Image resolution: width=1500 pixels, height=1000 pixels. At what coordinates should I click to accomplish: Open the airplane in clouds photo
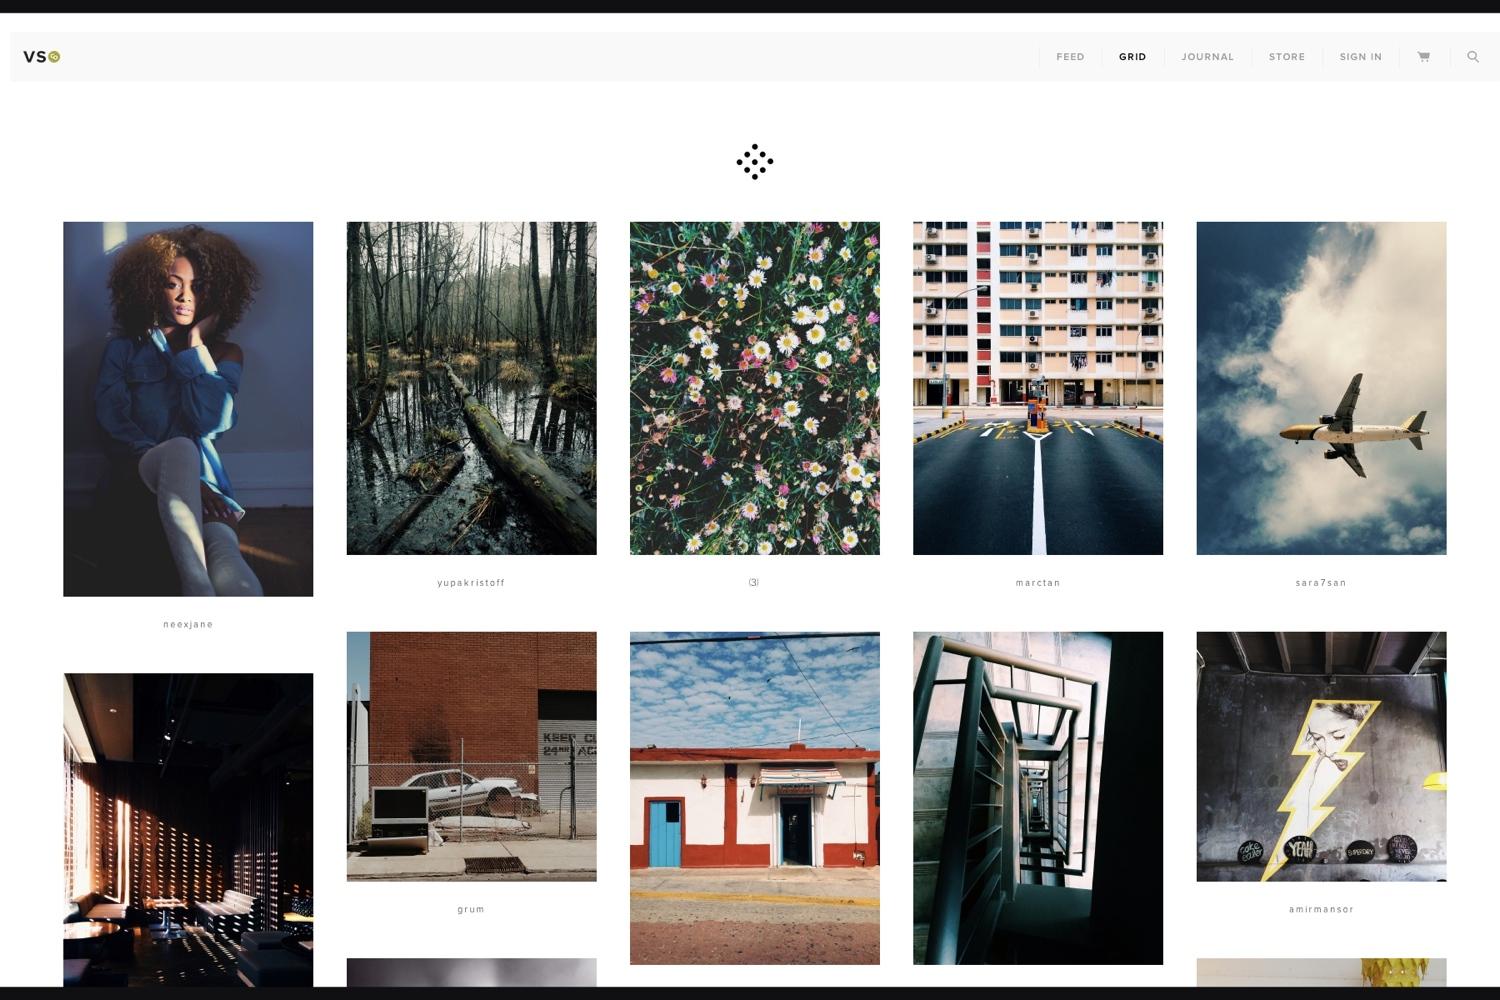[1321, 388]
